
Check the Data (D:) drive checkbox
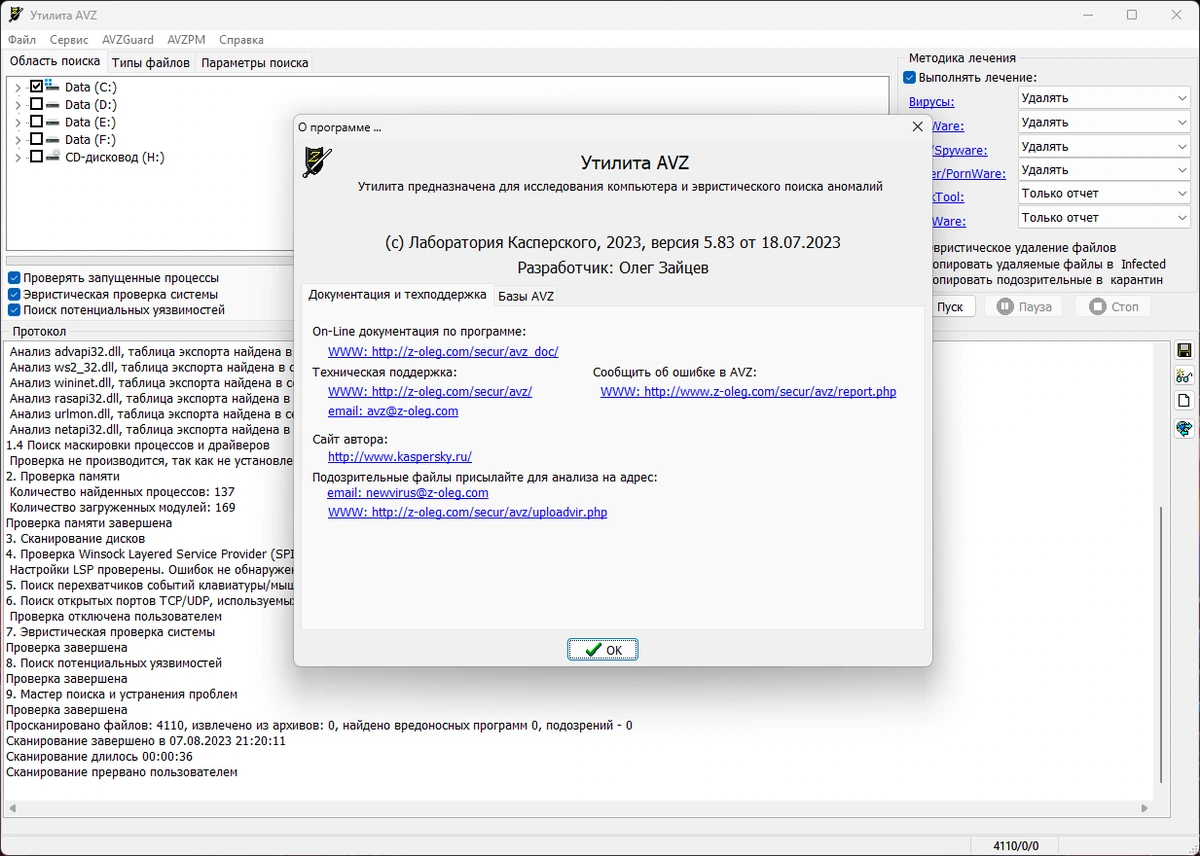[x=37, y=104]
